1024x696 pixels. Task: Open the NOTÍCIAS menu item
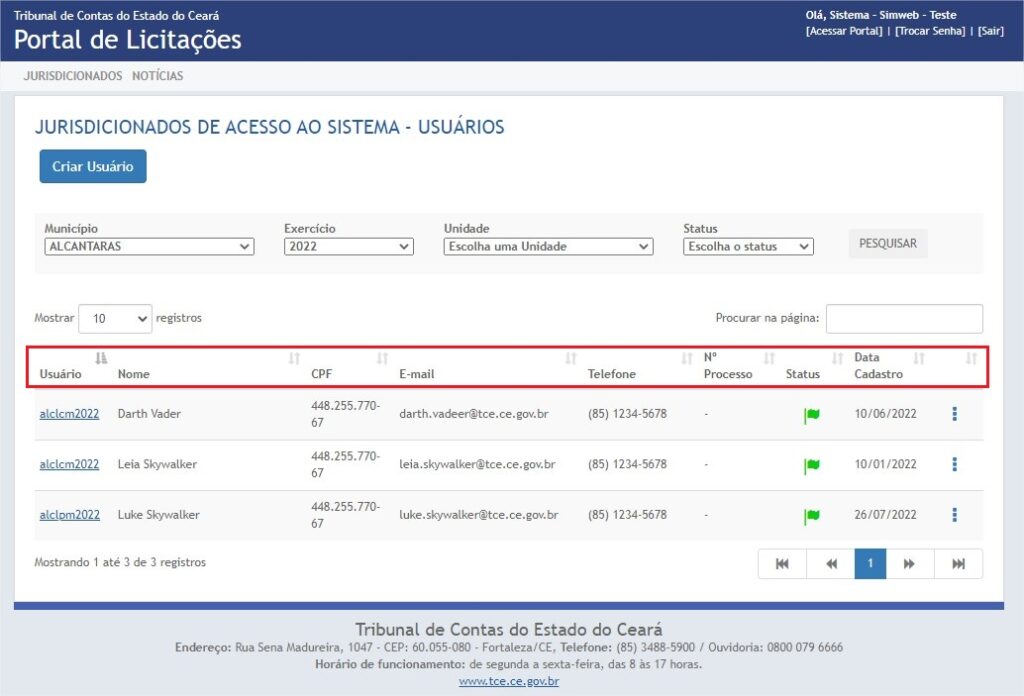[158, 76]
